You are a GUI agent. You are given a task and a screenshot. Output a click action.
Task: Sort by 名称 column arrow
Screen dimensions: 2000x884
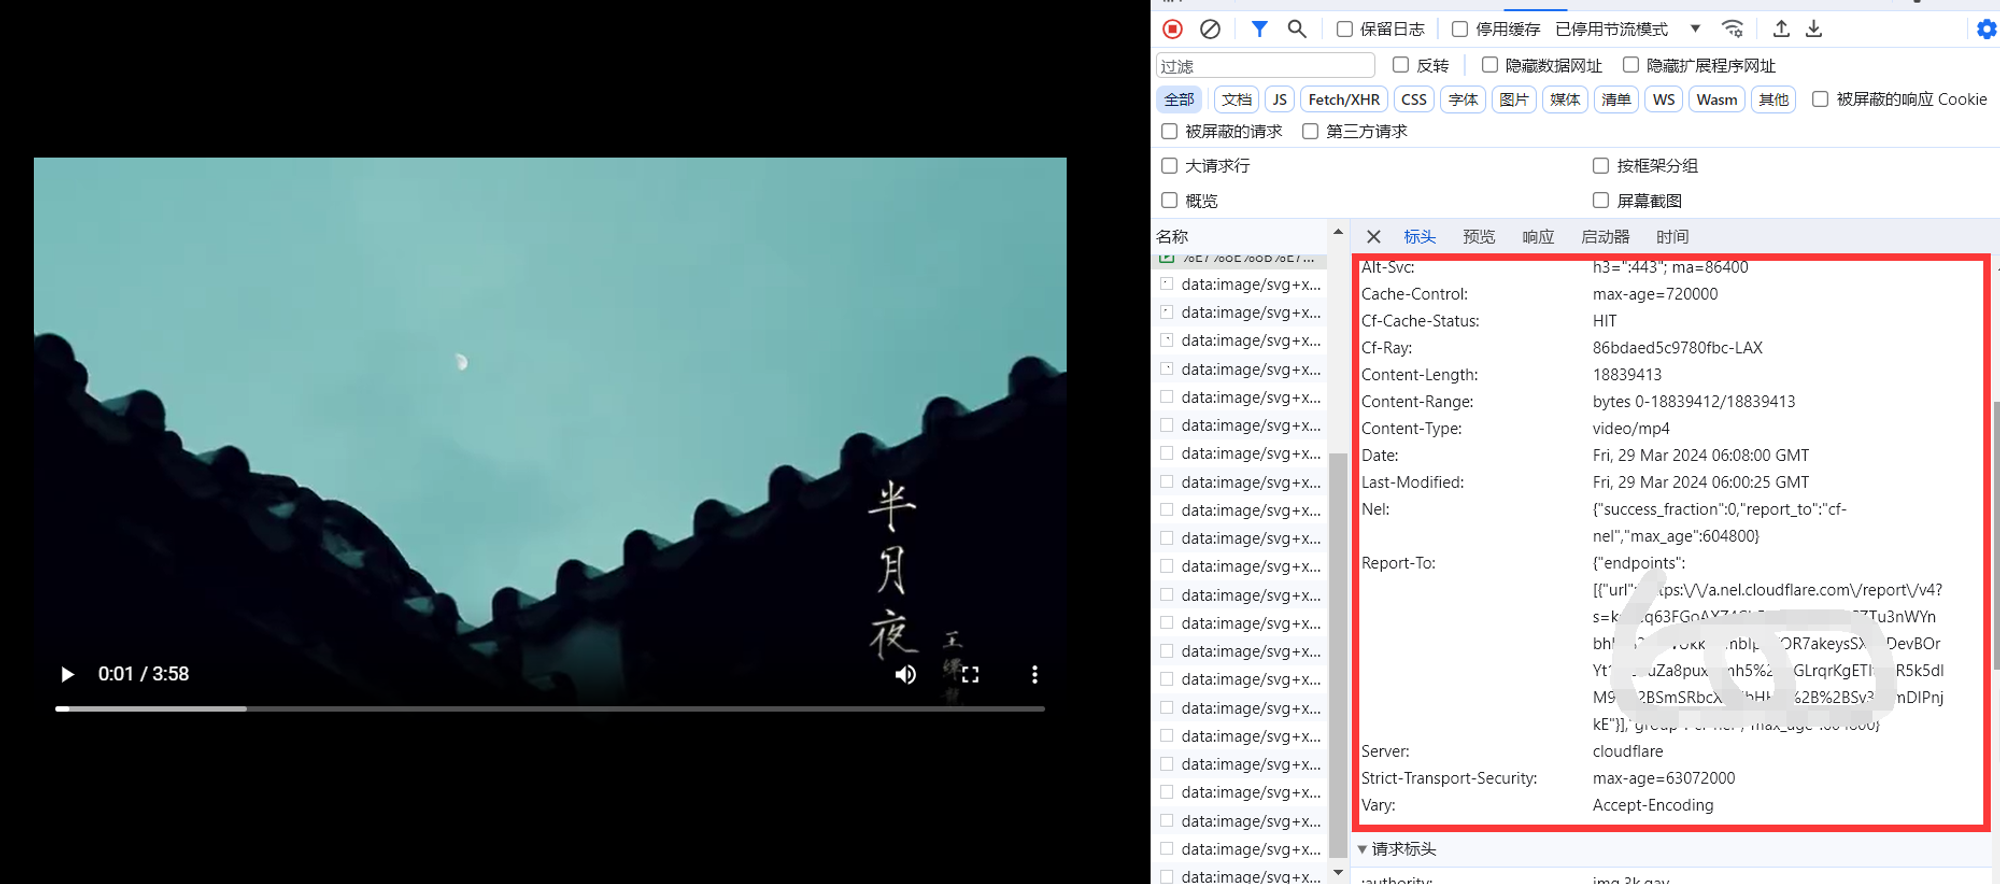coord(1338,232)
